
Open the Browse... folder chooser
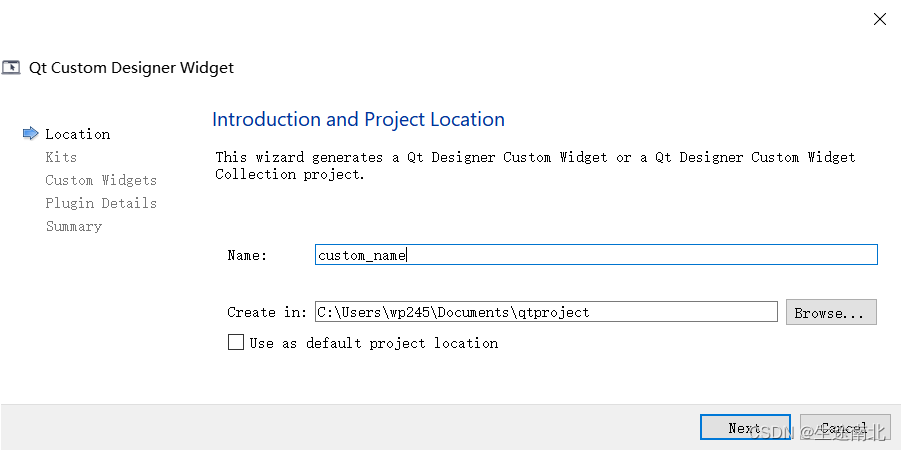point(831,312)
